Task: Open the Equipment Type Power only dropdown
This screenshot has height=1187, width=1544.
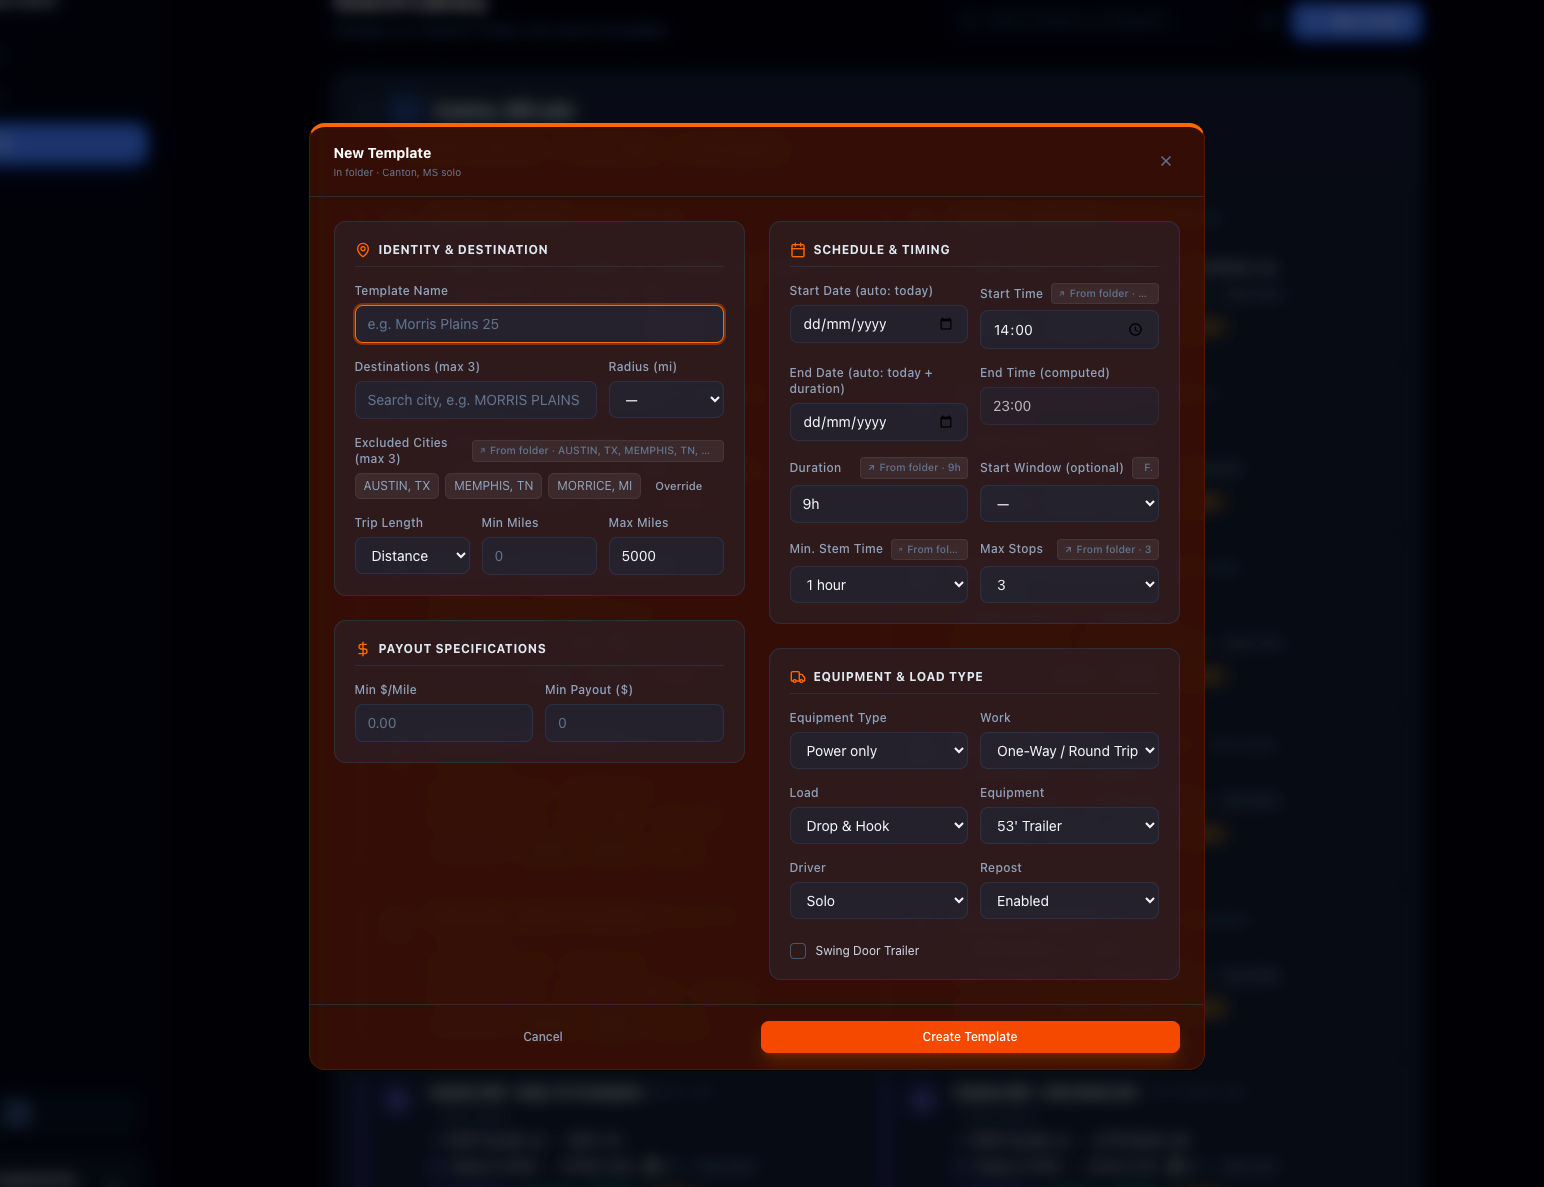Action: (x=878, y=751)
